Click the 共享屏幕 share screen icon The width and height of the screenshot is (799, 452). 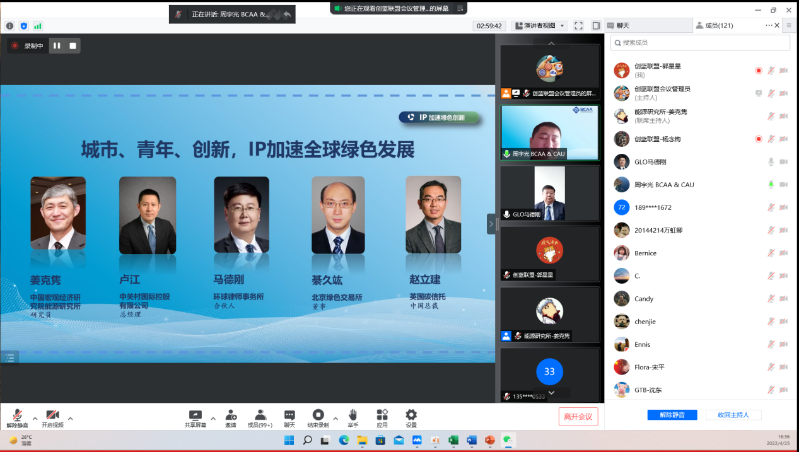pyautogui.click(x=195, y=414)
